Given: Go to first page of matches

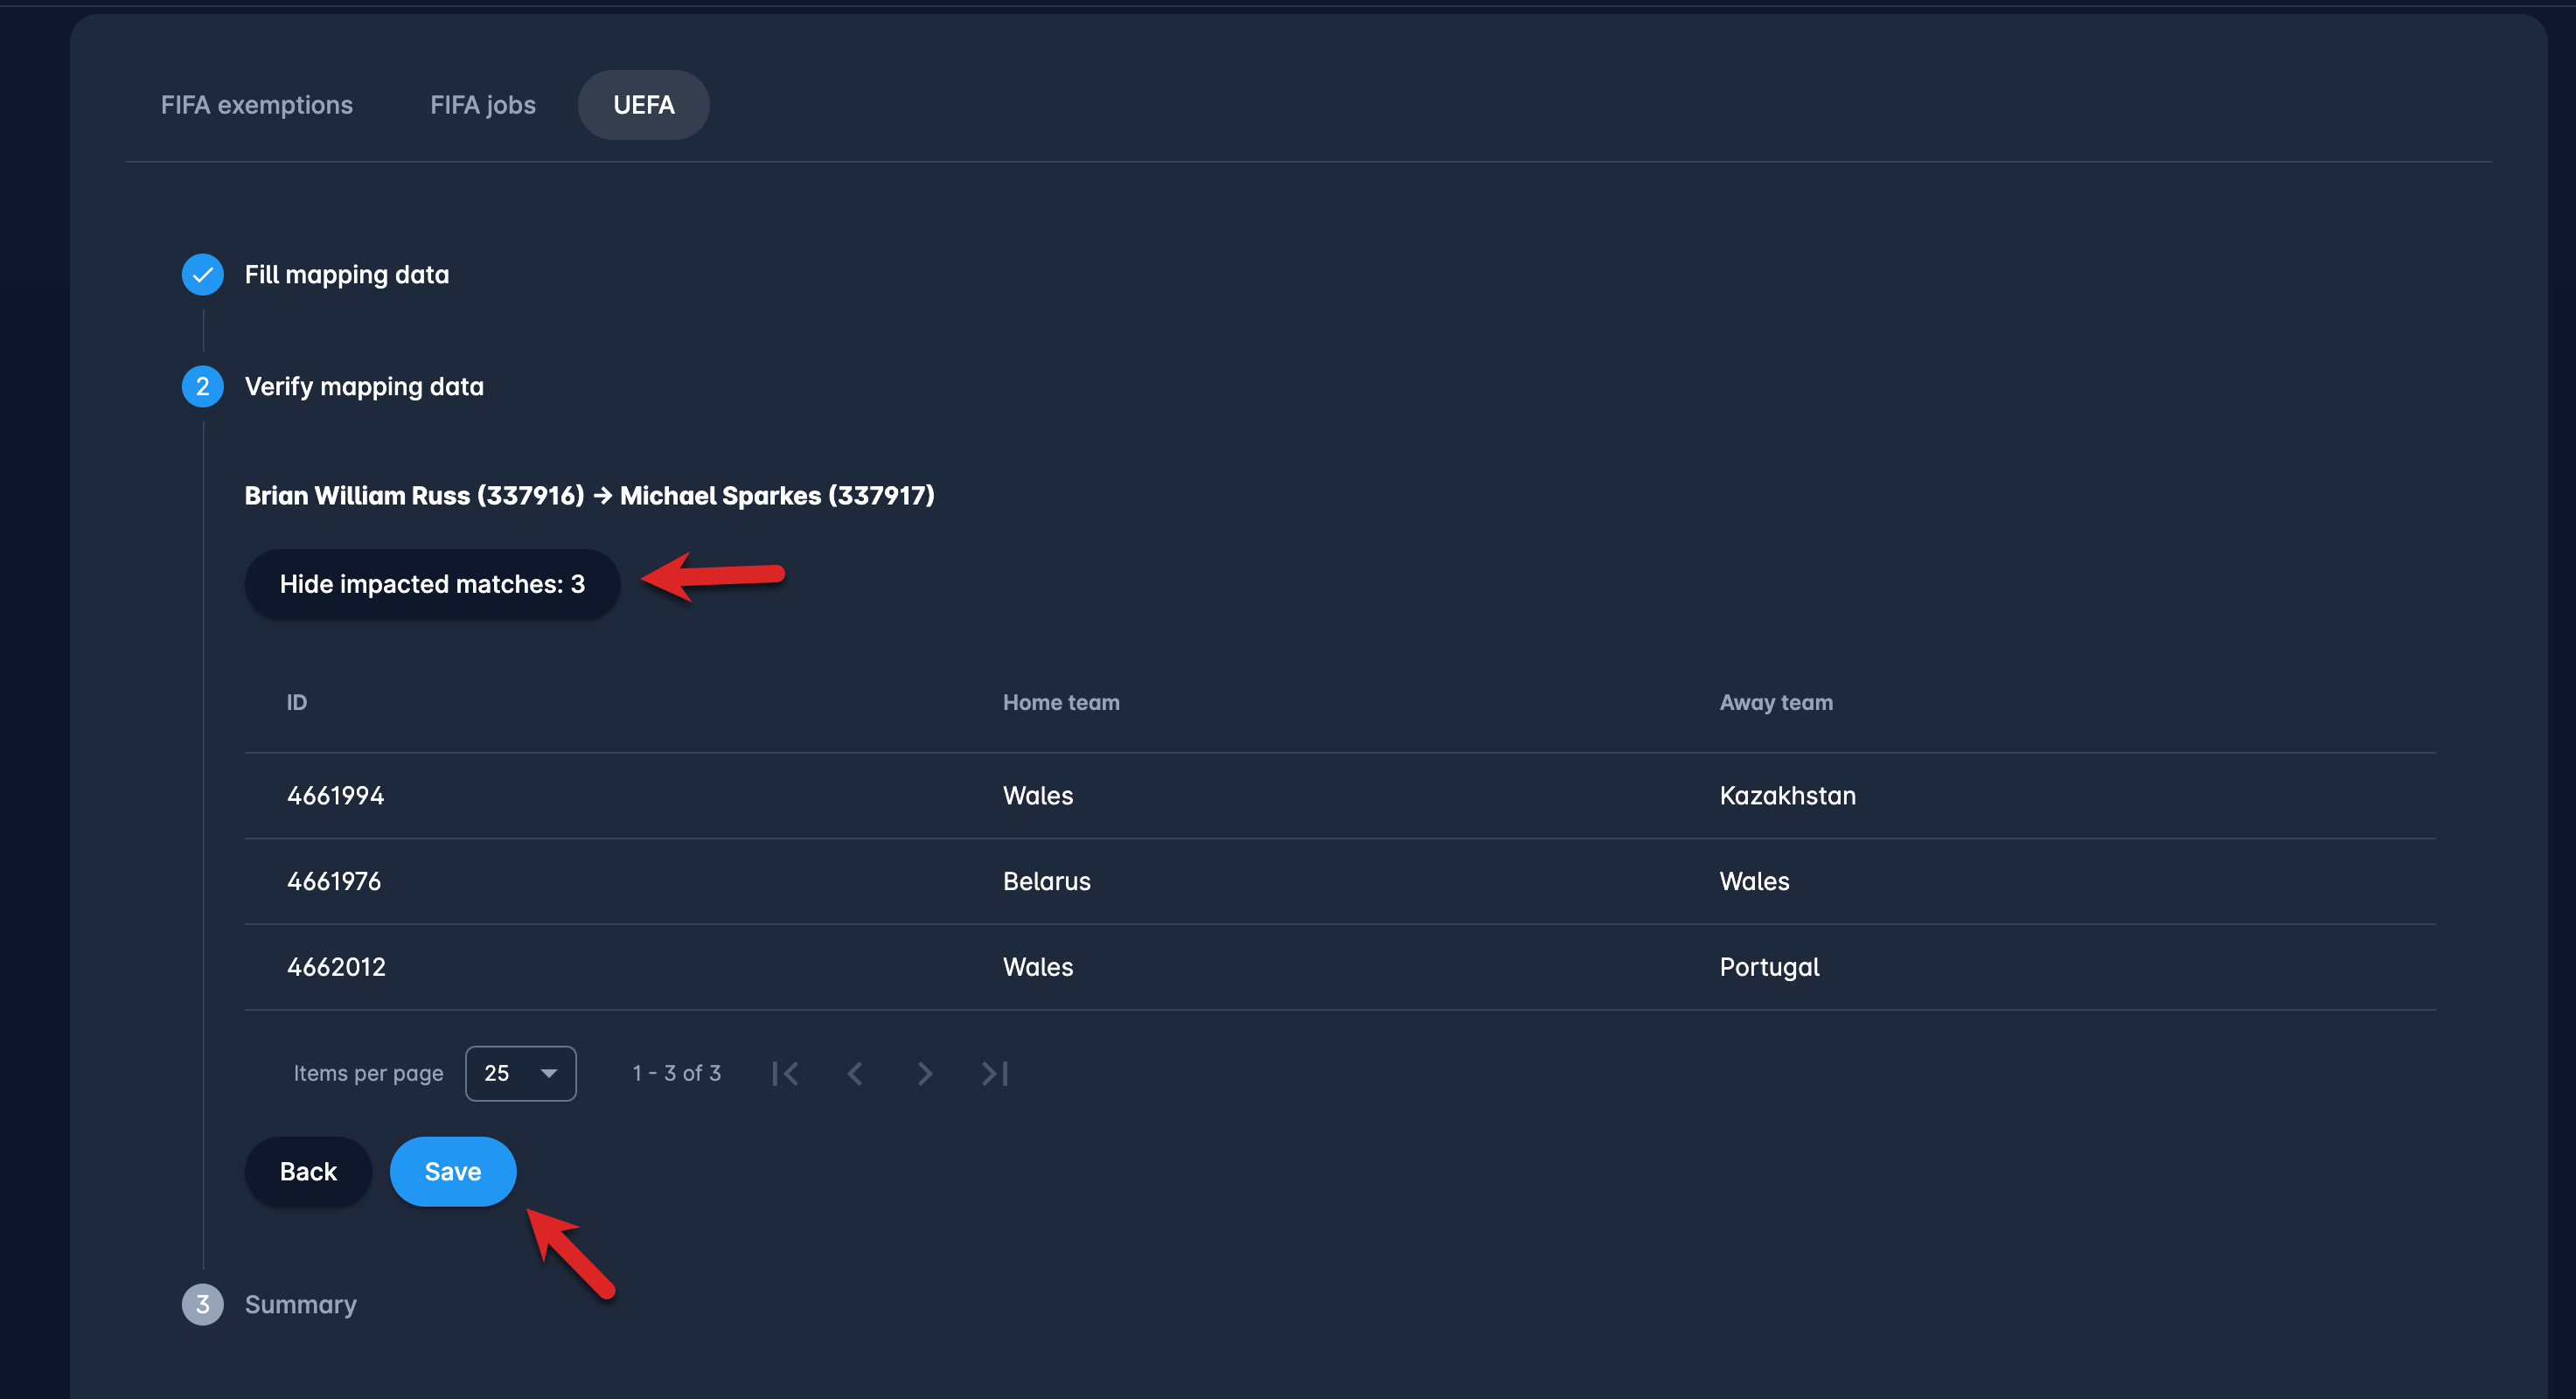Looking at the screenshot, I should (x=786, y=1073).
